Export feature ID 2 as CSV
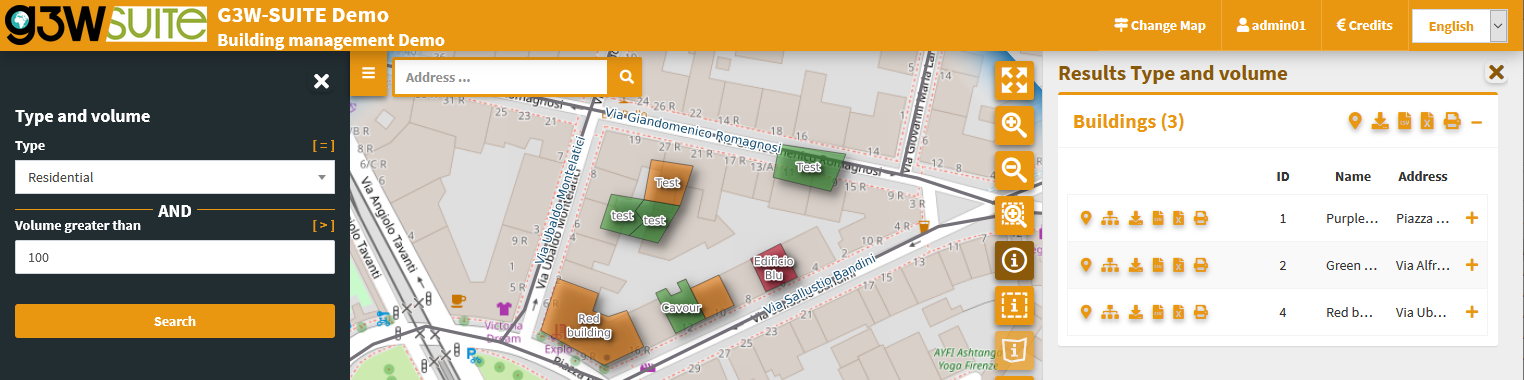 pos(1157,265)
